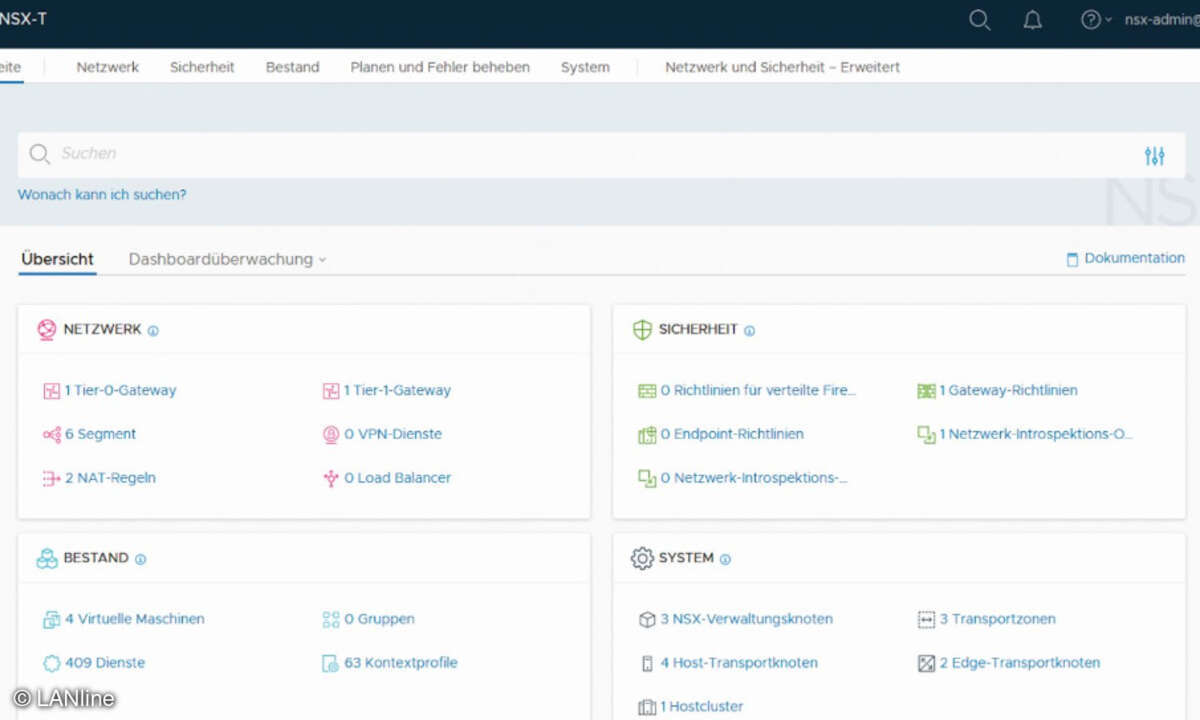Open '2 Edge-Transportknoten' link

pyautogui.click(x=1020, y=663)
